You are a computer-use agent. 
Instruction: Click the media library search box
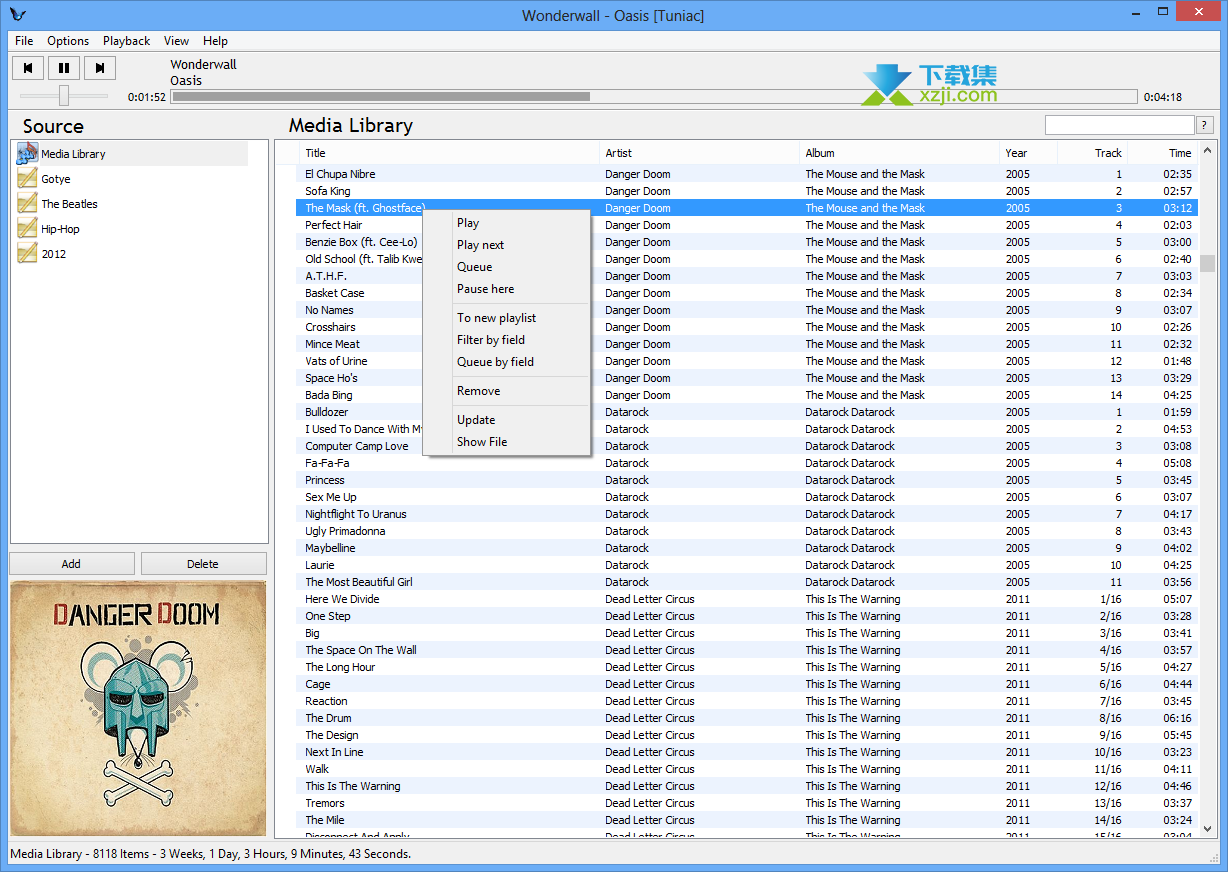tap(1120, 125)
